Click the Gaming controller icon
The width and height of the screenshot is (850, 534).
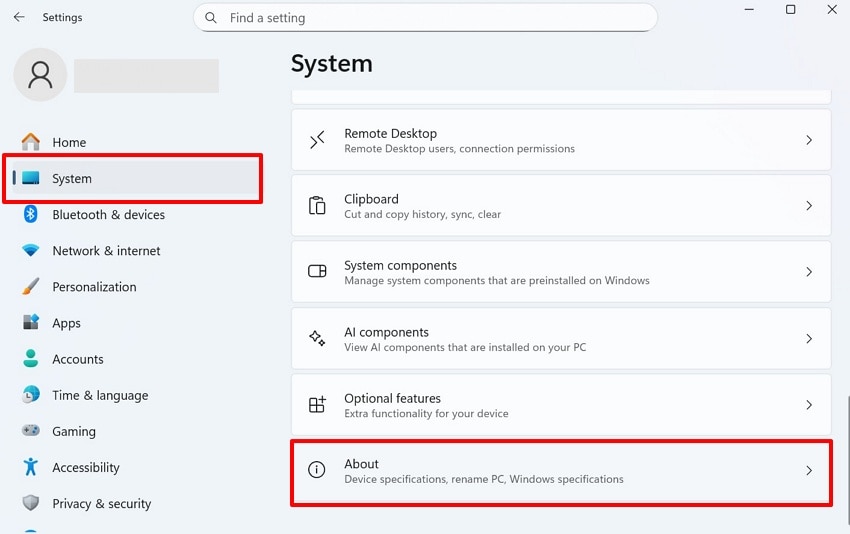(31, 430)
